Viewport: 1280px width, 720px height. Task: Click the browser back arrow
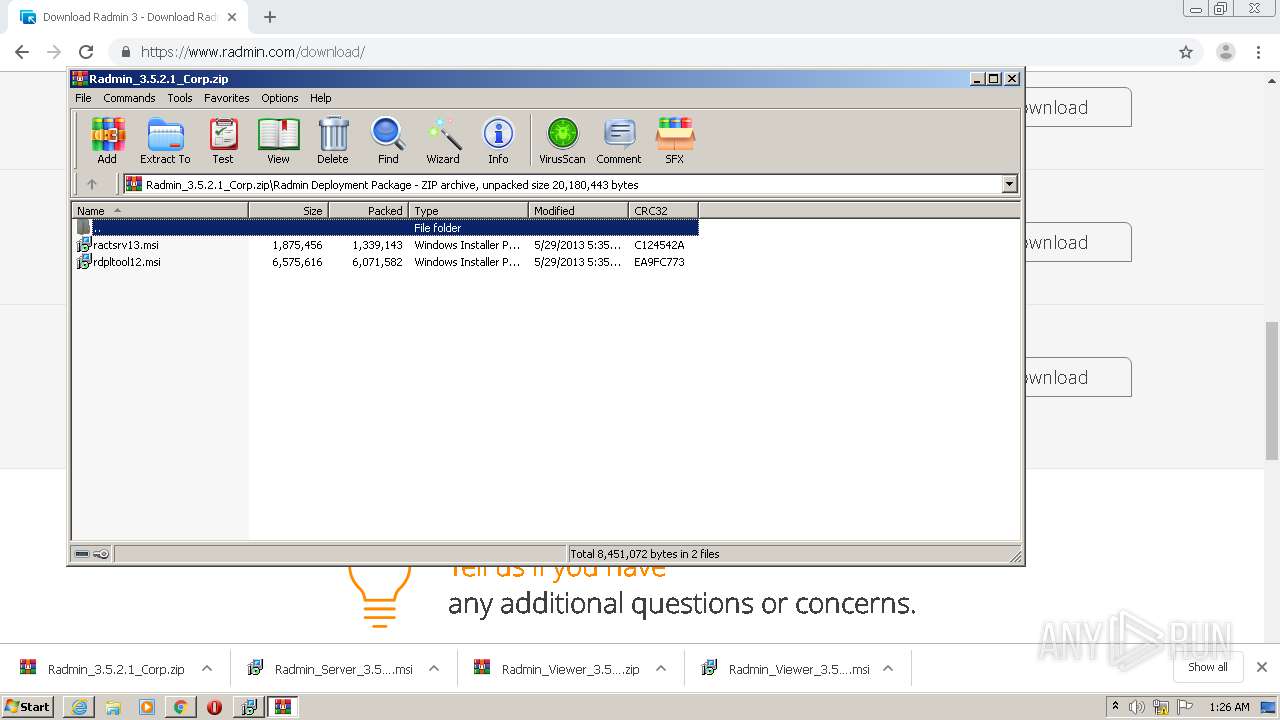pos(22,52)
